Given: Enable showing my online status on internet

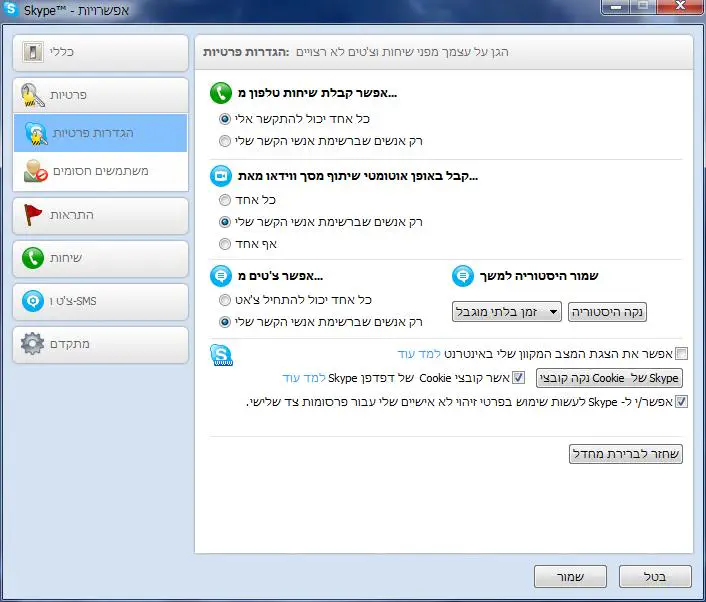Looking at the screenshot, I should tap(681, 354).
